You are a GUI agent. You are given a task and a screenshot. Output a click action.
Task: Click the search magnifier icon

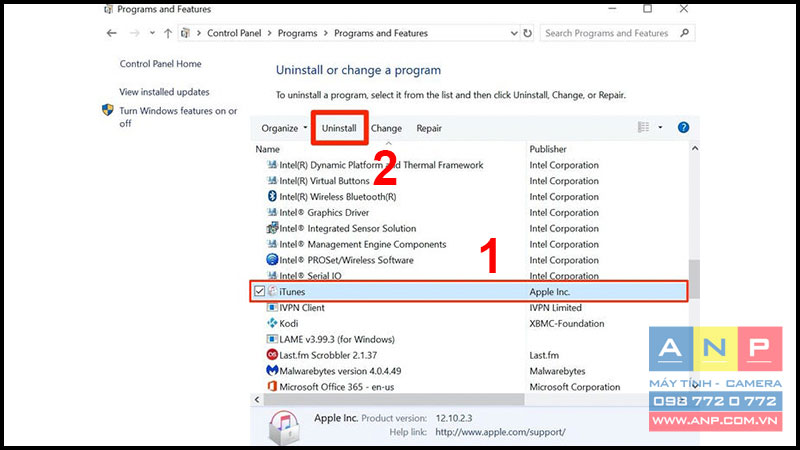point(685,33)
